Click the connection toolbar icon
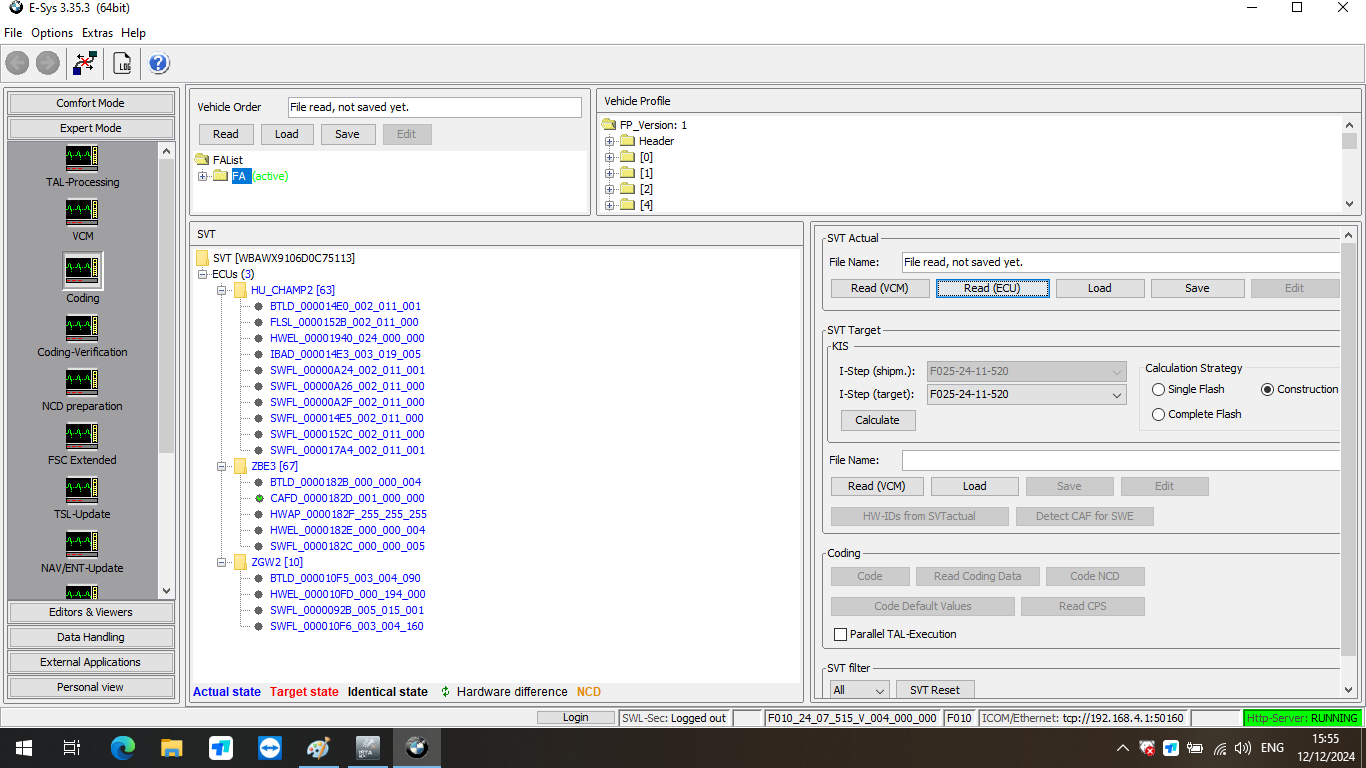The height and width of the screenshot is (768, 1366). (85, 63)
